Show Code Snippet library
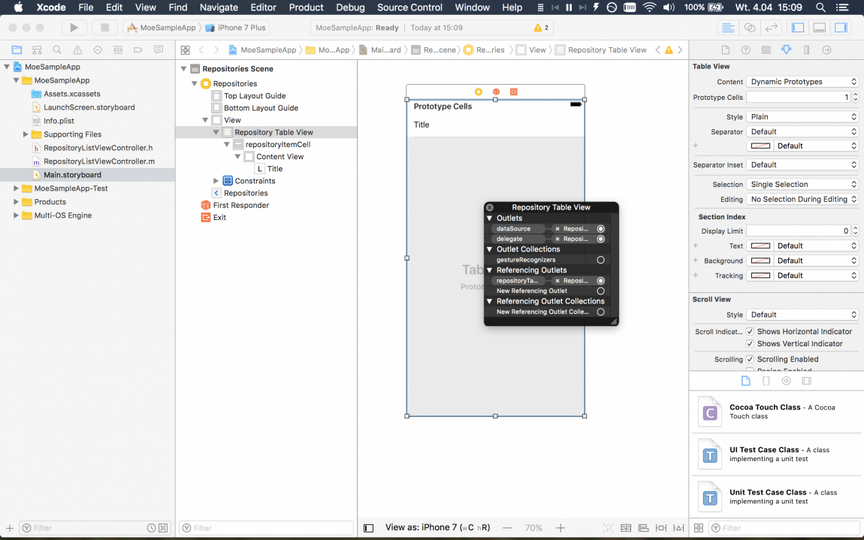864x540 pixels. point(766,381)
